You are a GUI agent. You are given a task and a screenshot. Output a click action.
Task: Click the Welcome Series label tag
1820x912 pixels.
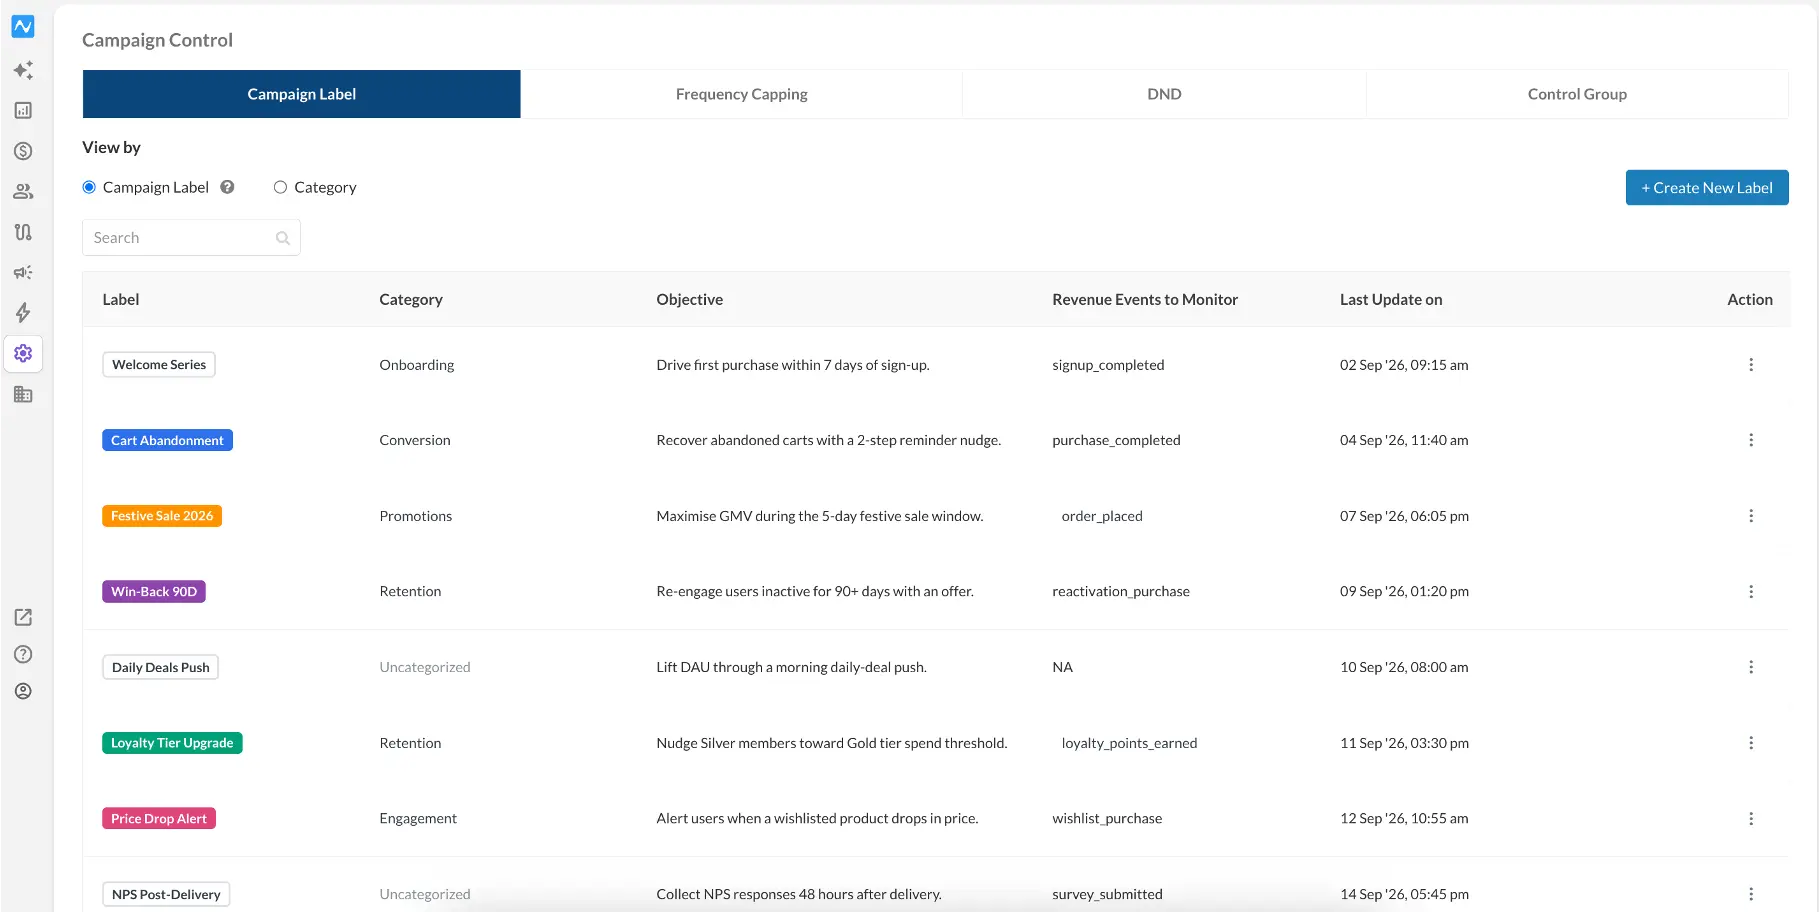click(x=159, y=365)
